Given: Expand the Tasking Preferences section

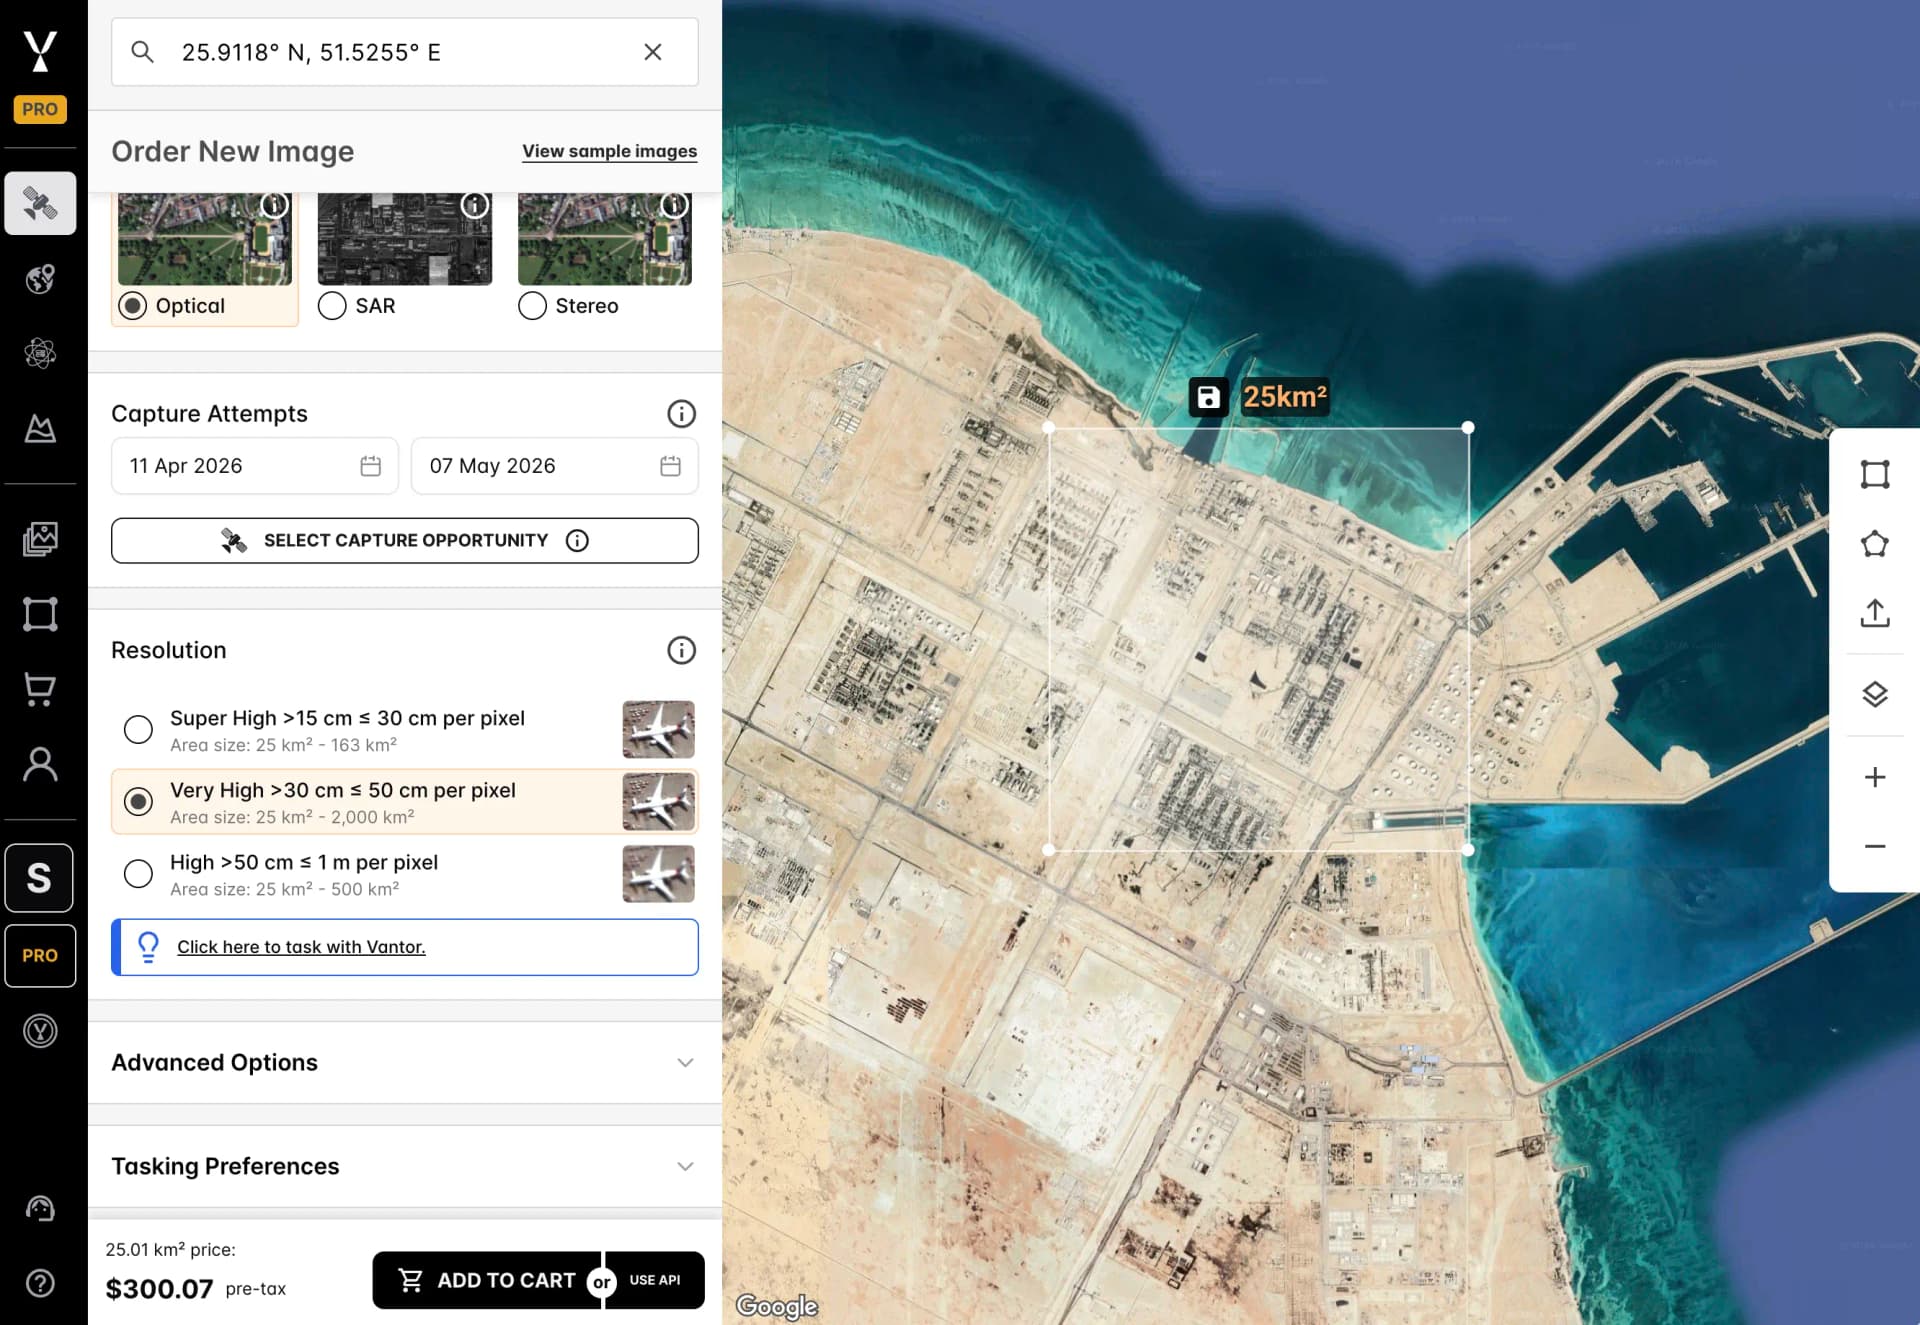Looking at the screenshot, I should (x=404, y=1166).
